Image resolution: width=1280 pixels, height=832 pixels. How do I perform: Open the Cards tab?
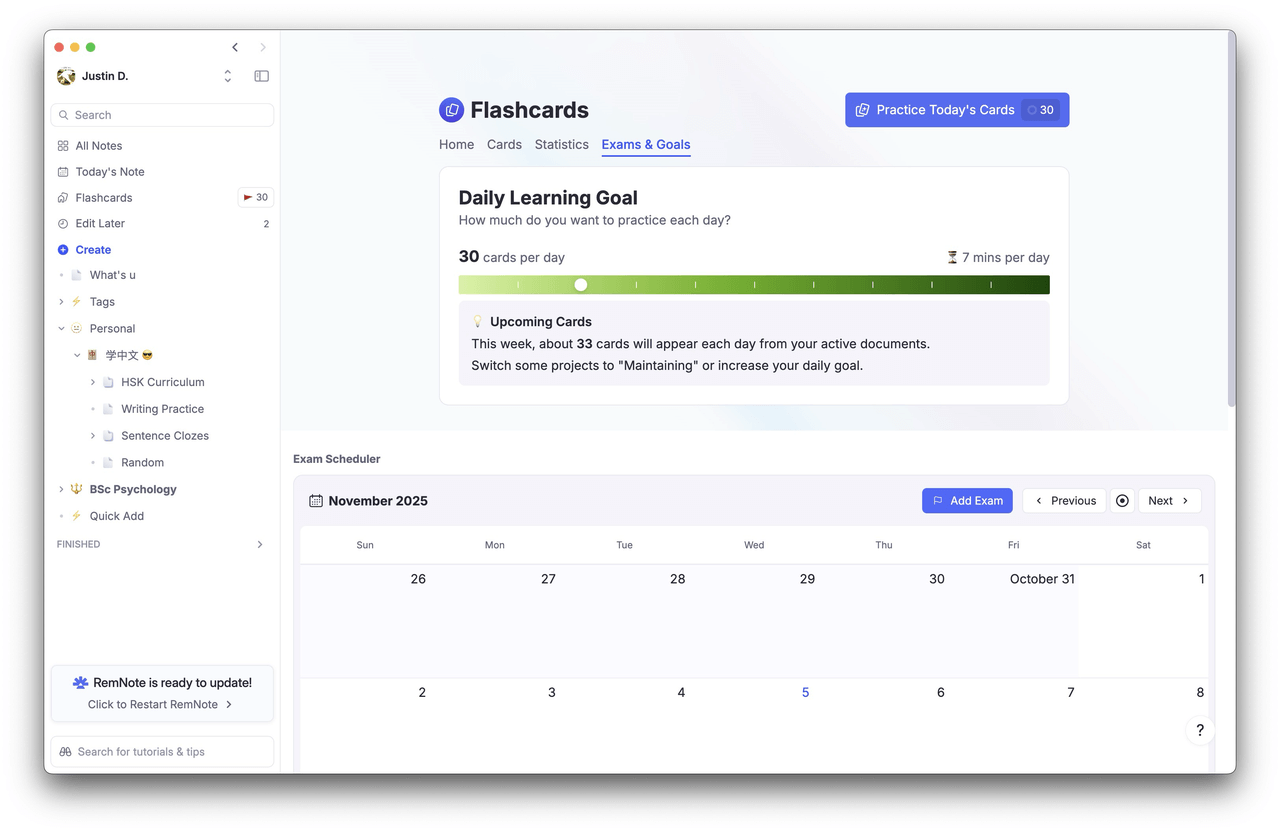[504, 144]
